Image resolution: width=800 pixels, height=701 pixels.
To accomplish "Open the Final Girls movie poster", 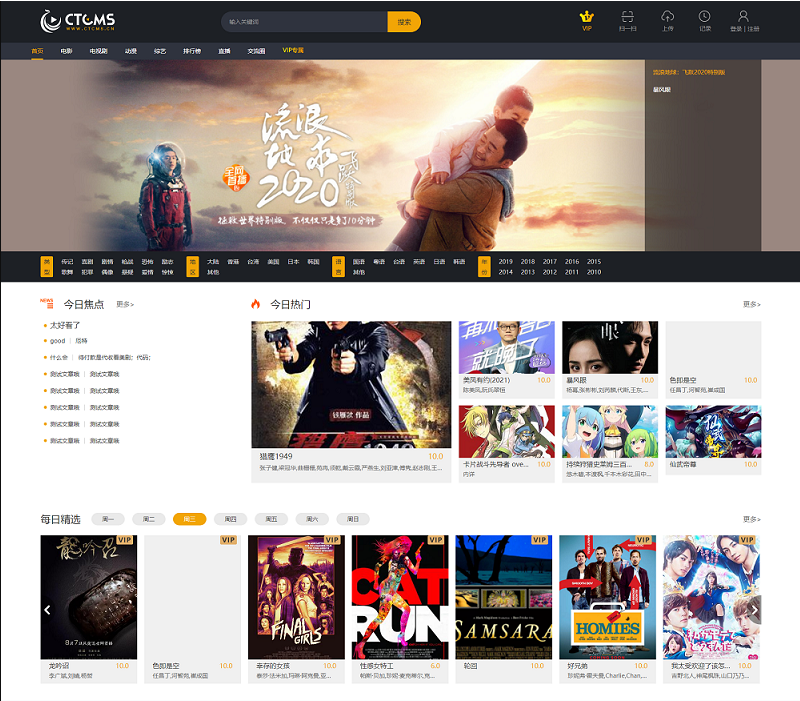I will click(295, 597).
